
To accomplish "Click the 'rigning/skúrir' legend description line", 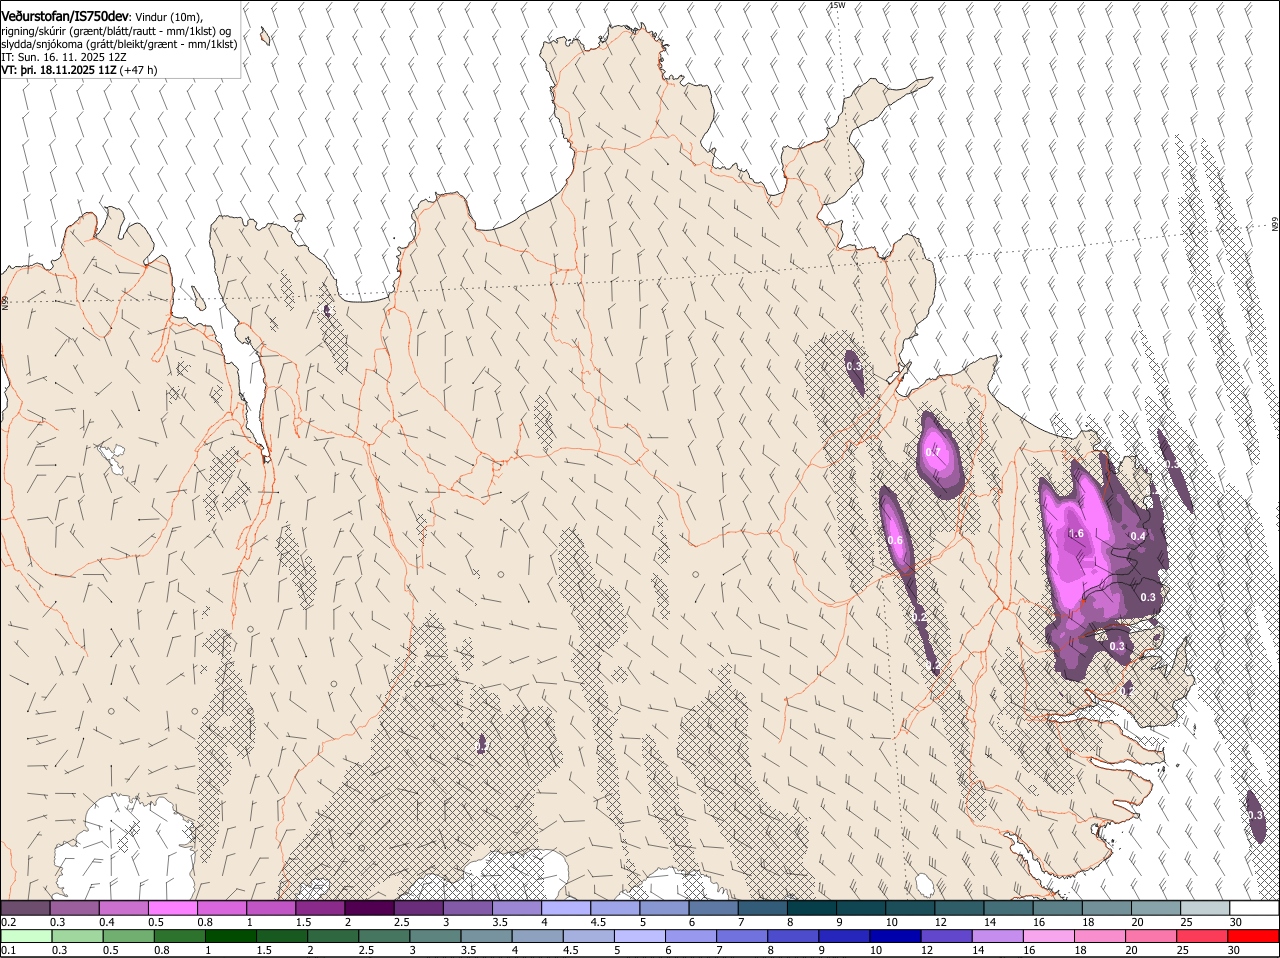I will (x=116, y=31).
